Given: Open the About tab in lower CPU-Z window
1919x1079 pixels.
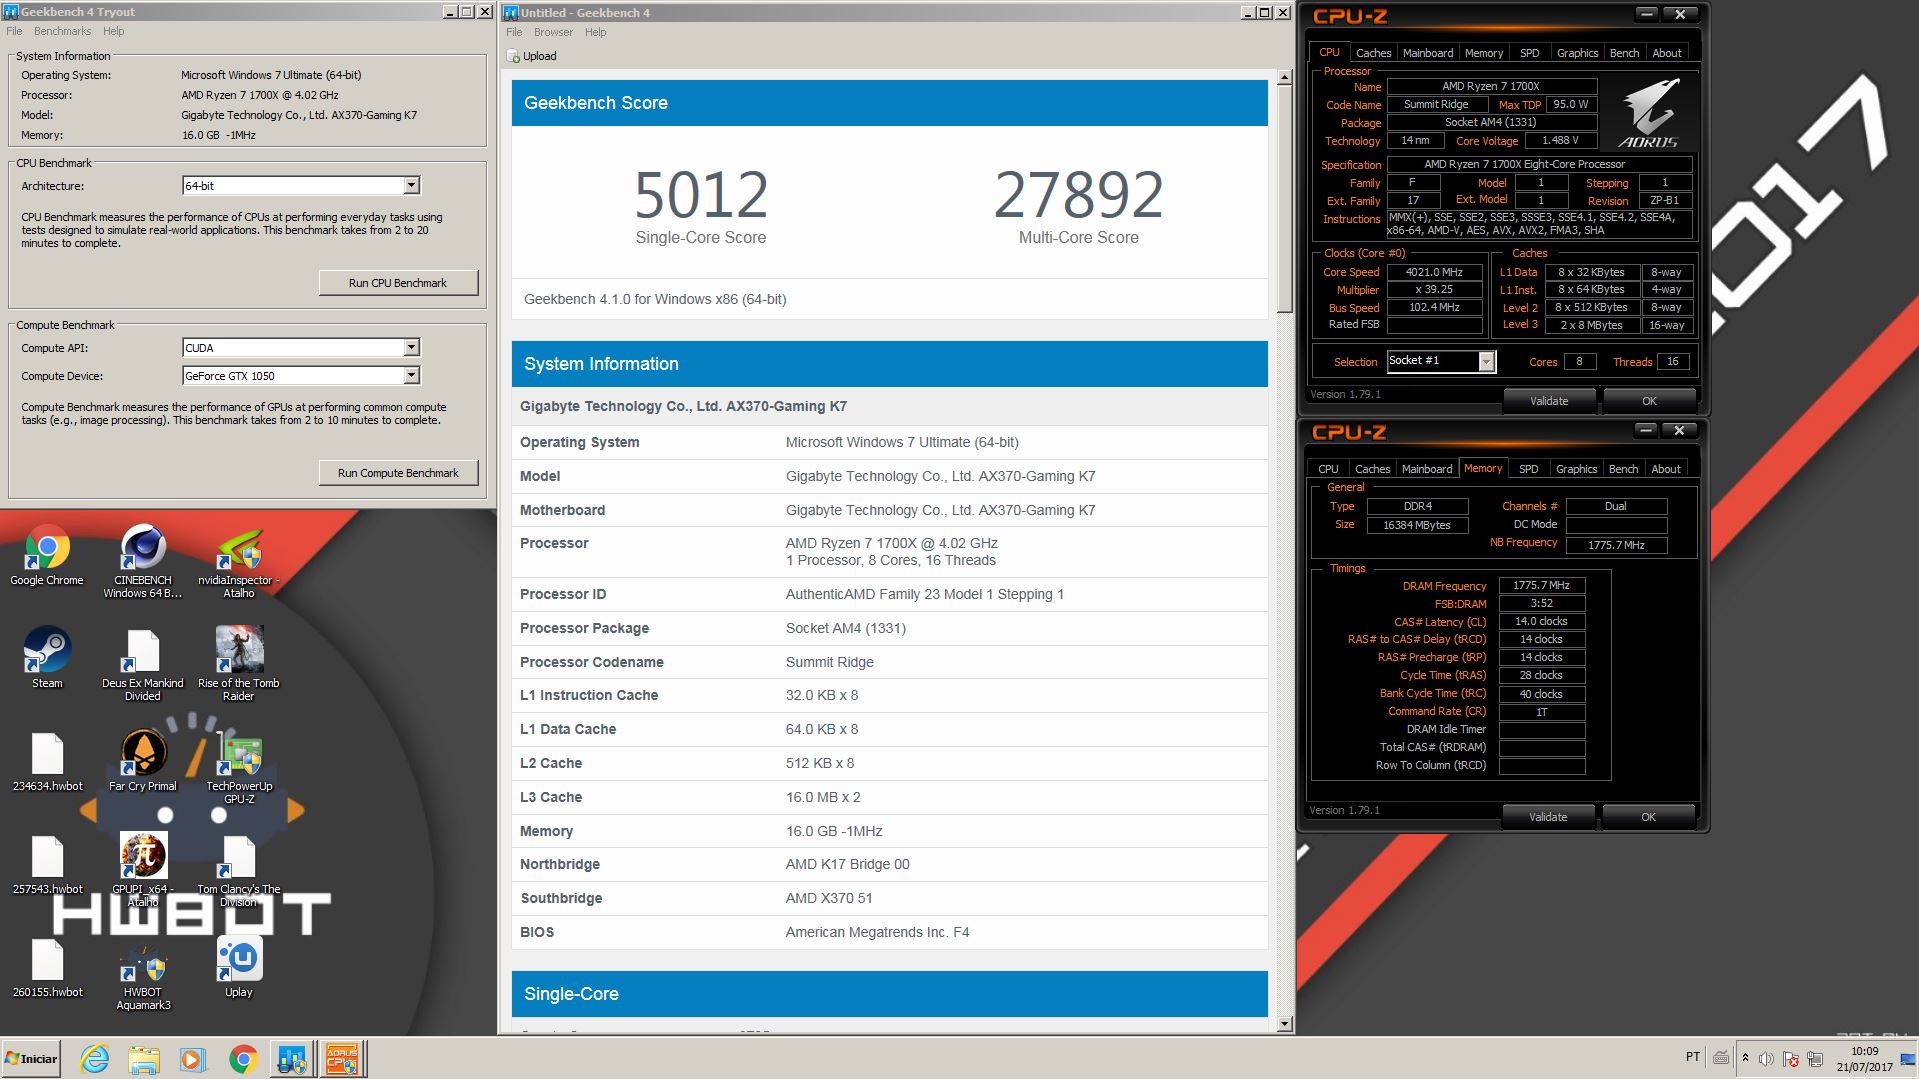Looking at the screenshot, I should [x=1666, y=469].
